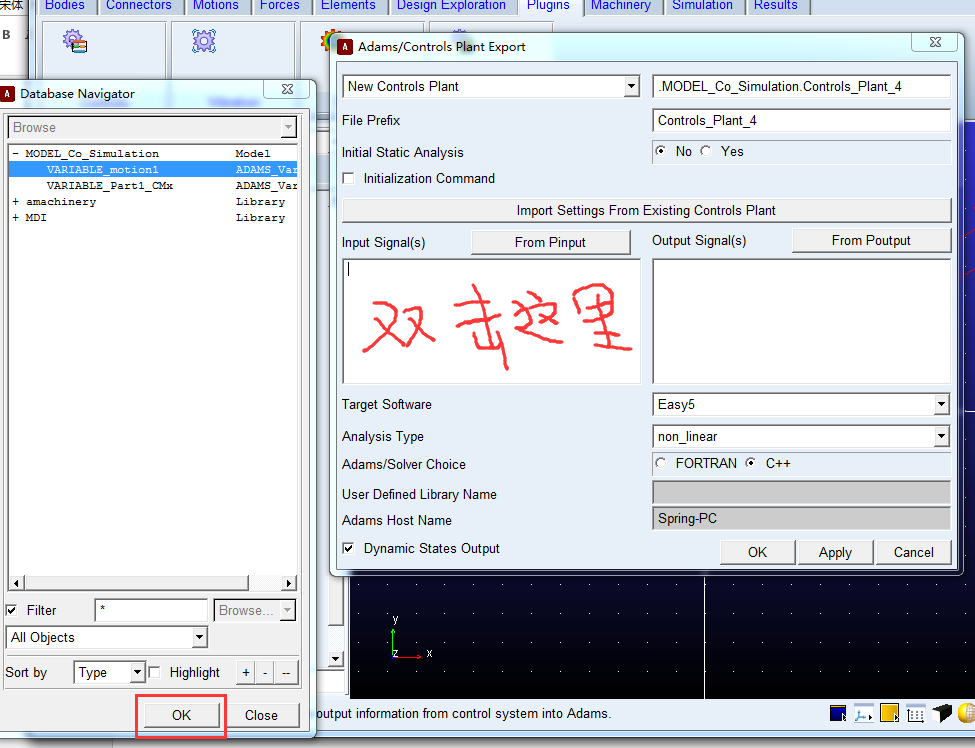Click the background color icon in status bar
Image resolution: width=975 pixels, height=748 pixels.
pyautogui.click(x=838, y=713)
